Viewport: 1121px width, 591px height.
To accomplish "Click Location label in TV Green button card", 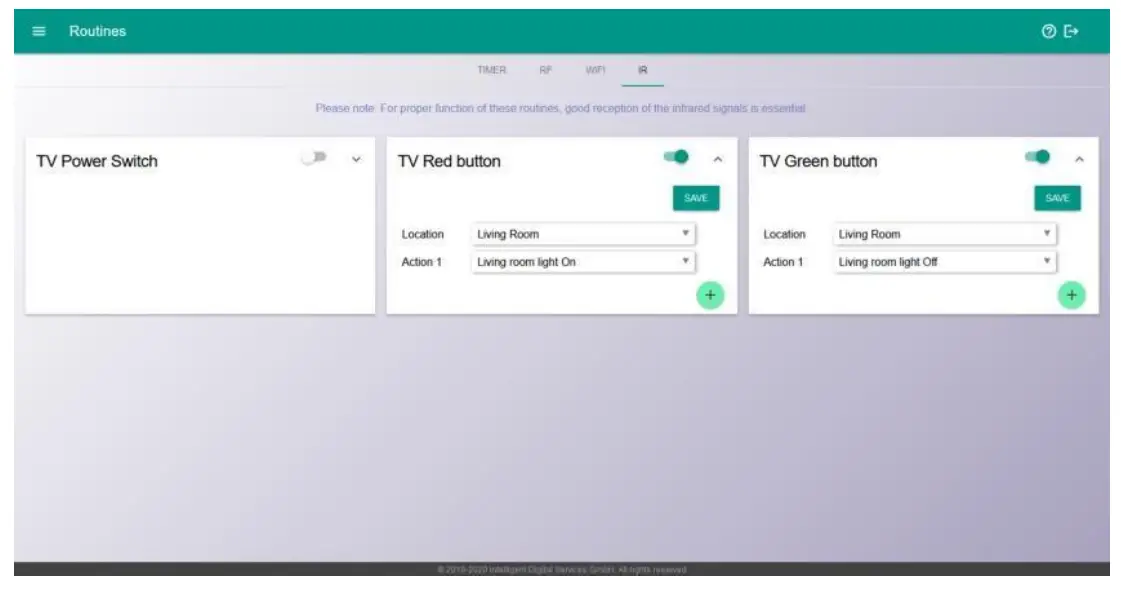I will coord(784,234).
